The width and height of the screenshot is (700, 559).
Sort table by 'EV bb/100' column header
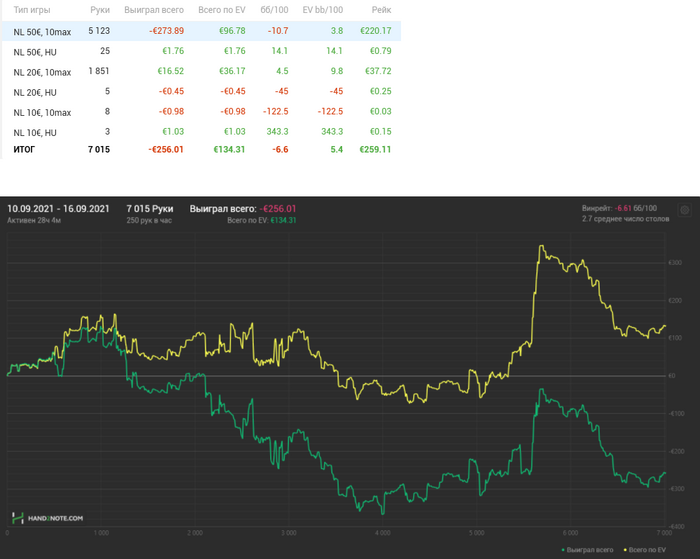(323, 10)
